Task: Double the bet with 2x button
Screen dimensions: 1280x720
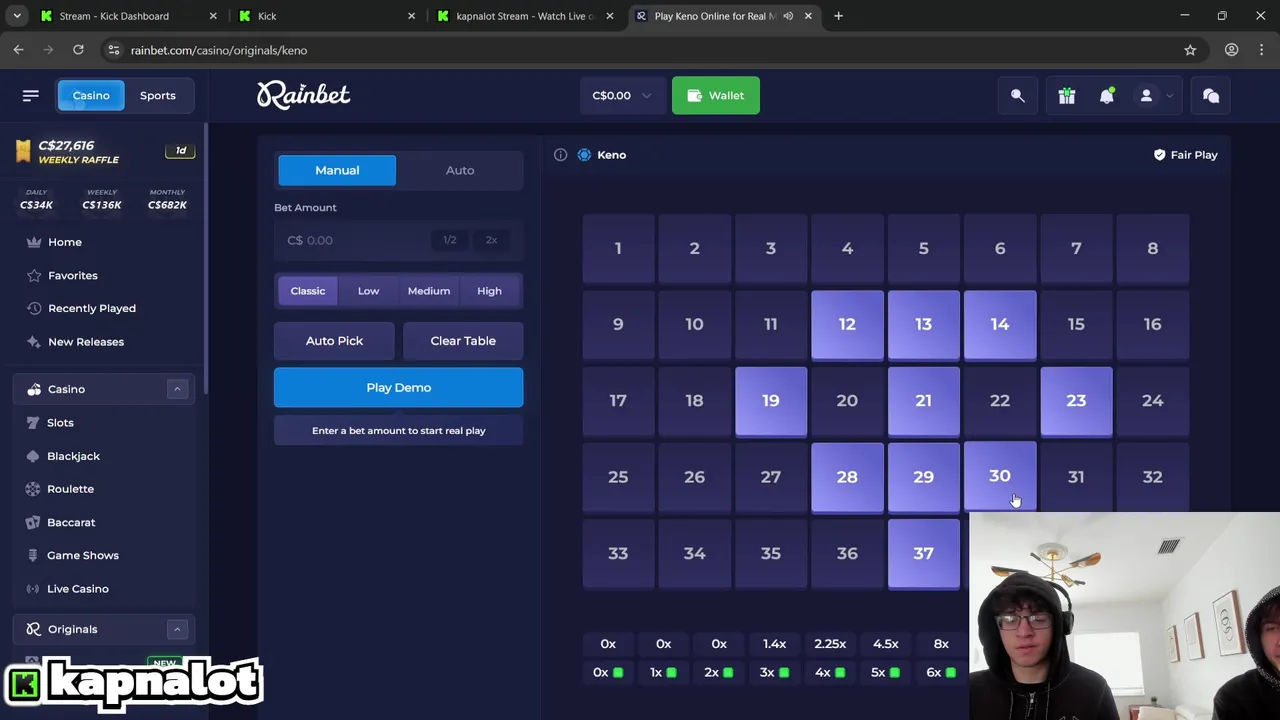Action: click(x=491, y=240)
